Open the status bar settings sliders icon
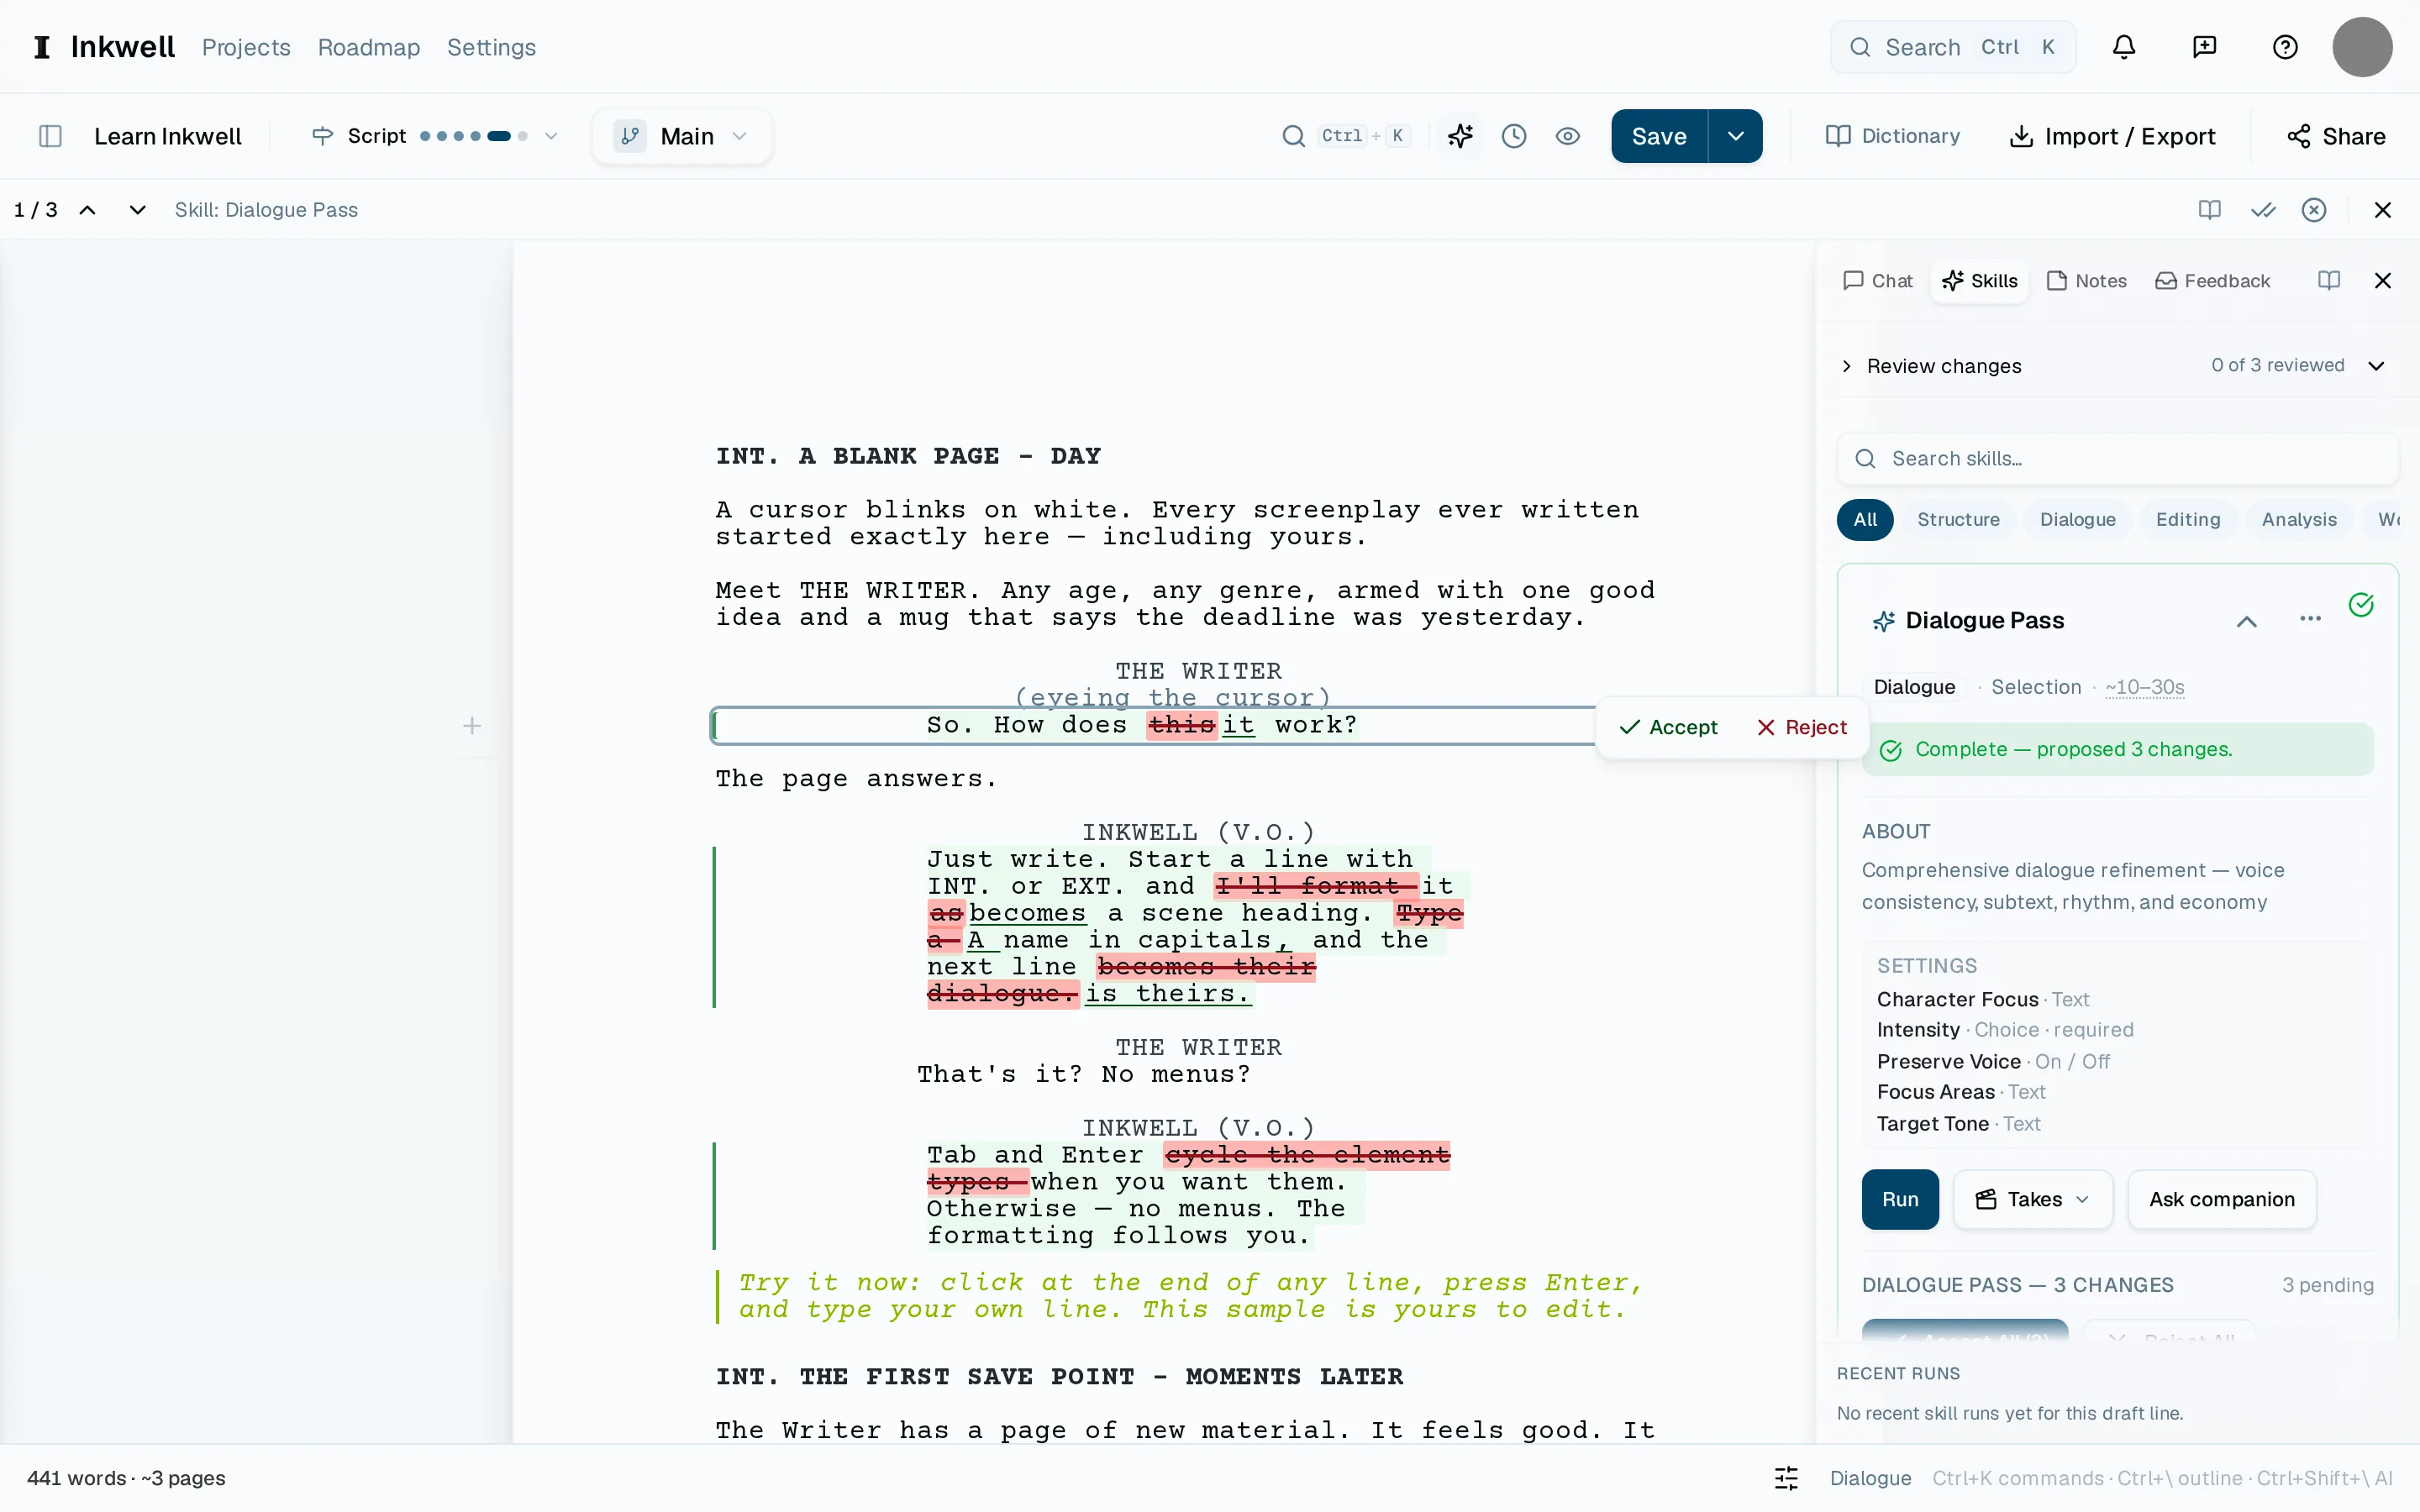Screen dimensions: 2420x1512 [1786, 1478]
